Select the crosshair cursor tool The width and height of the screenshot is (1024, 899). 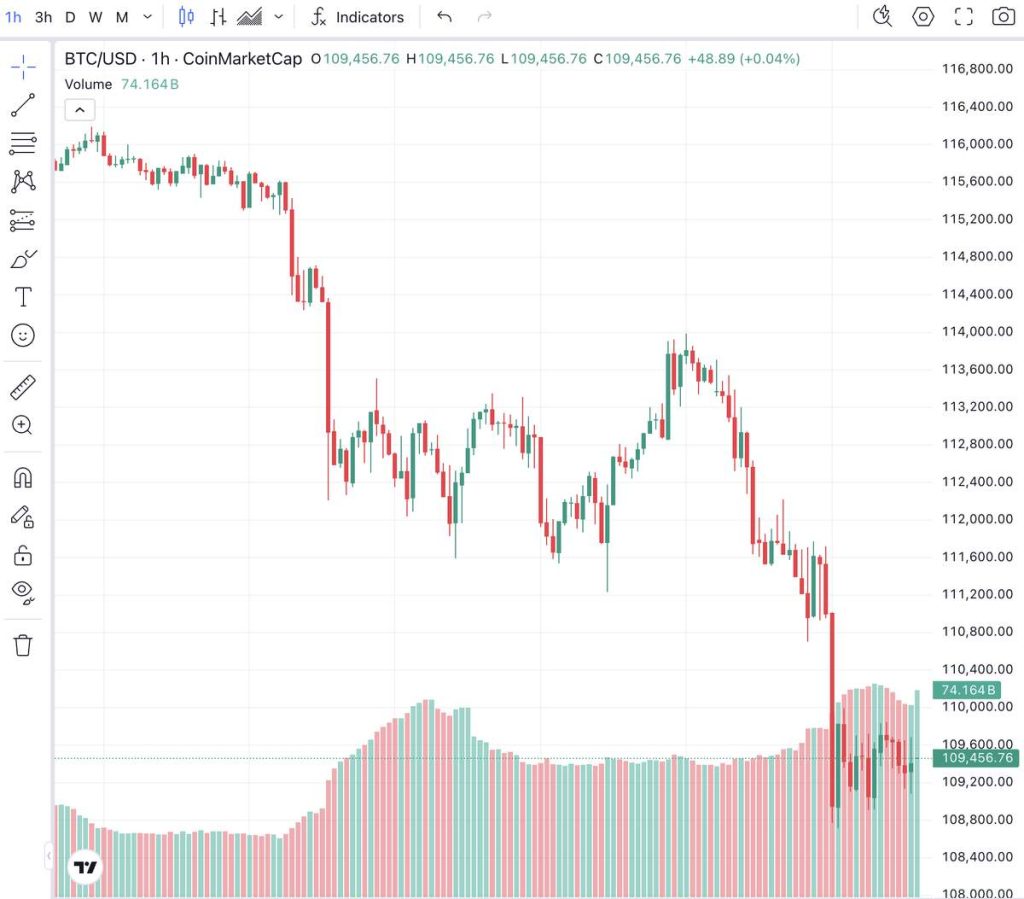tap(22, 68)
